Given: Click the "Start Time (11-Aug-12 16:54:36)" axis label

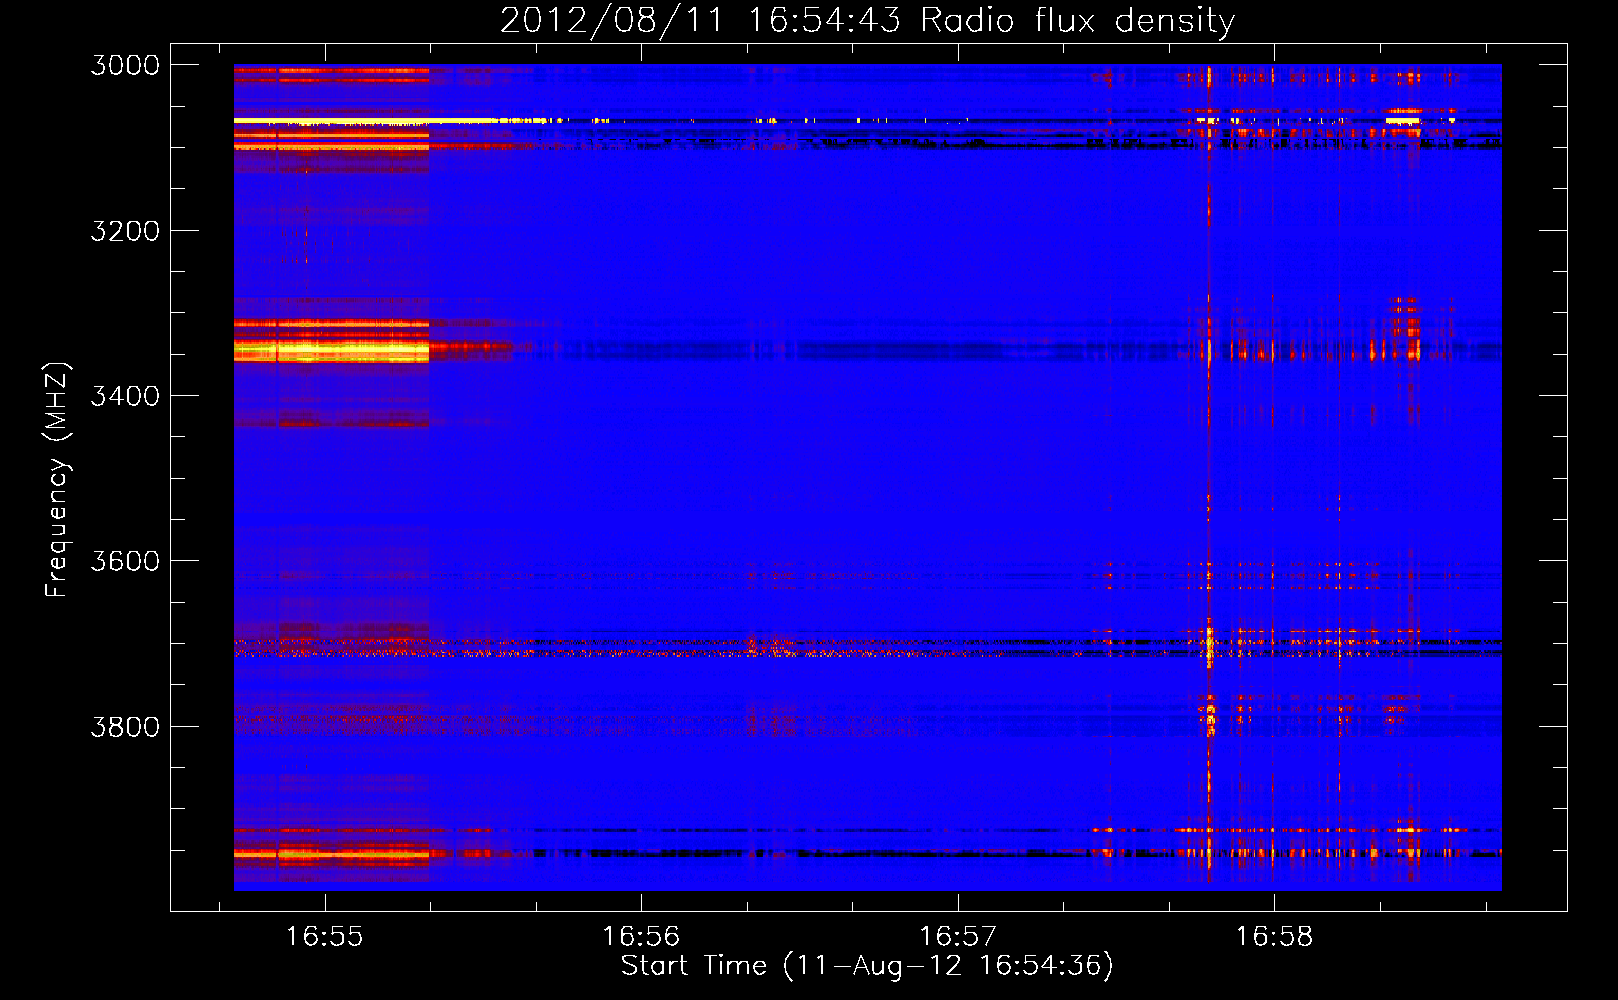Looking at the screenshot, I should tap(867, 966).
